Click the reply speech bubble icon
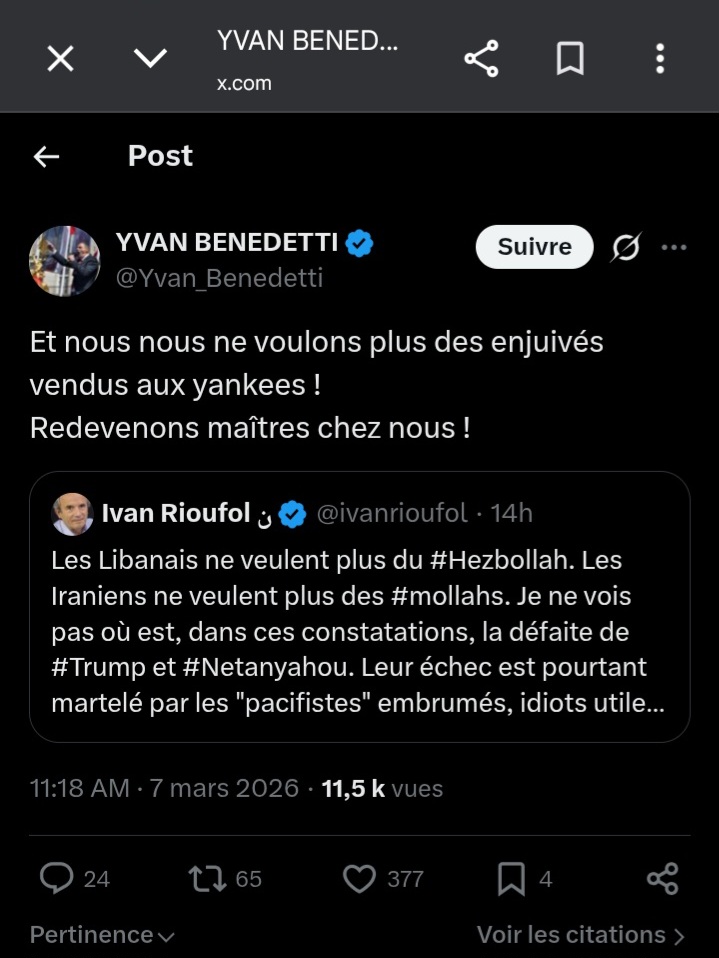This screenshot has width=719, height=958. click(x=56, y=878)
